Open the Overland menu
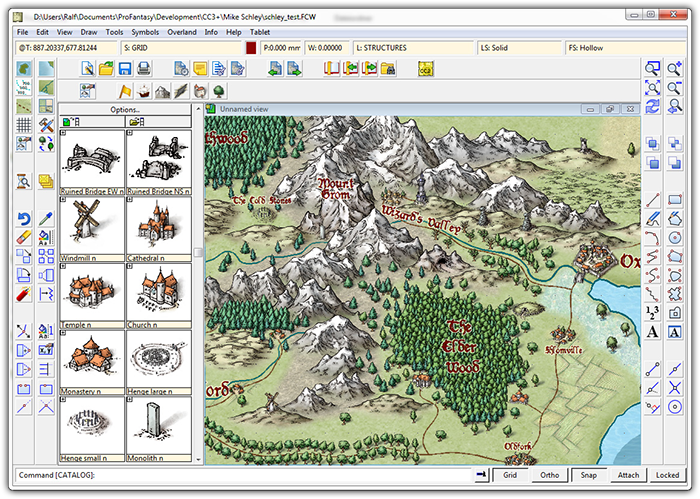Image resolution: width=700 pixels, height=499 pixels. pyautogui.click(x=181, y=32)
